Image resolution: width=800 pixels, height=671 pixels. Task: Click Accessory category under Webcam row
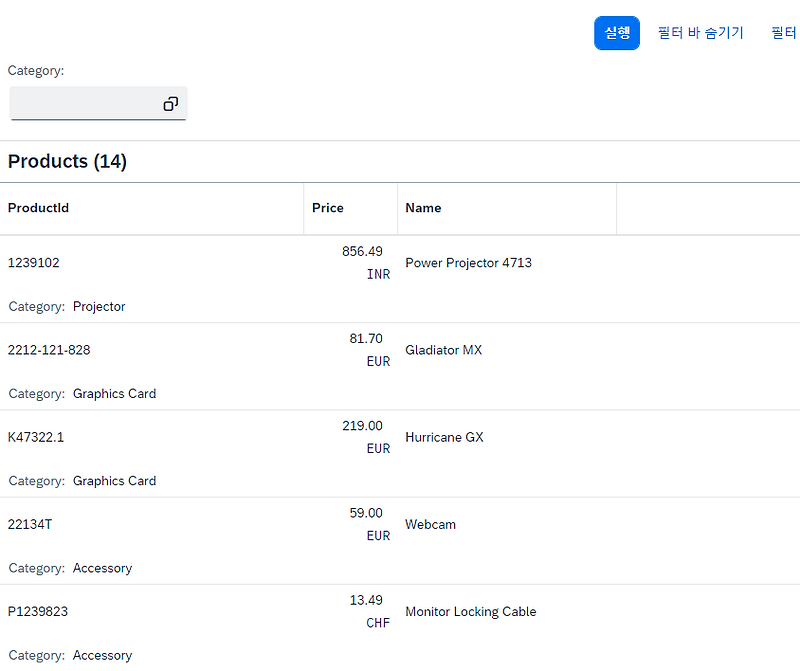click(102, 568)
